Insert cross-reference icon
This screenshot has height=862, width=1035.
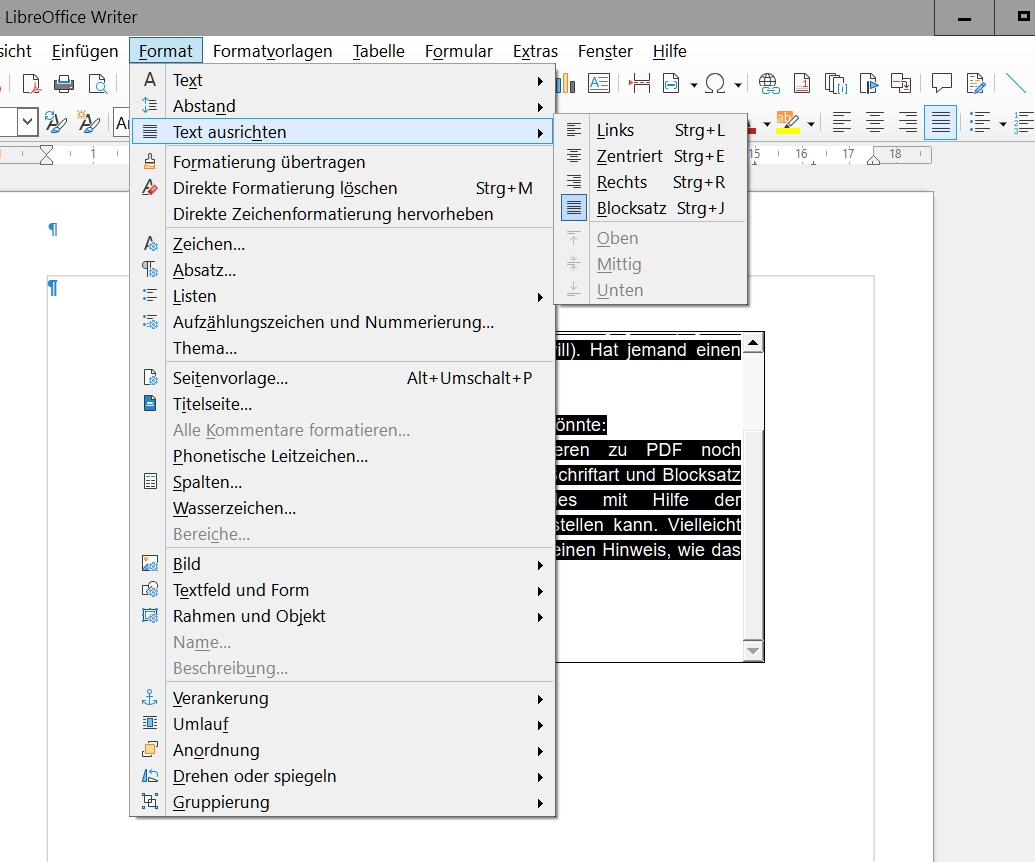click(x=901, y=83)
